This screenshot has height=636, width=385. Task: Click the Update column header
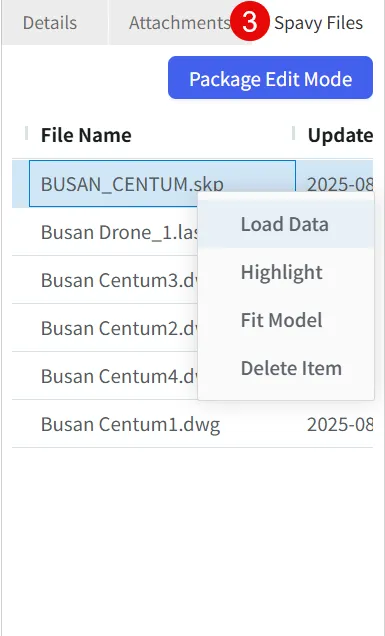[x=340, y=135]
